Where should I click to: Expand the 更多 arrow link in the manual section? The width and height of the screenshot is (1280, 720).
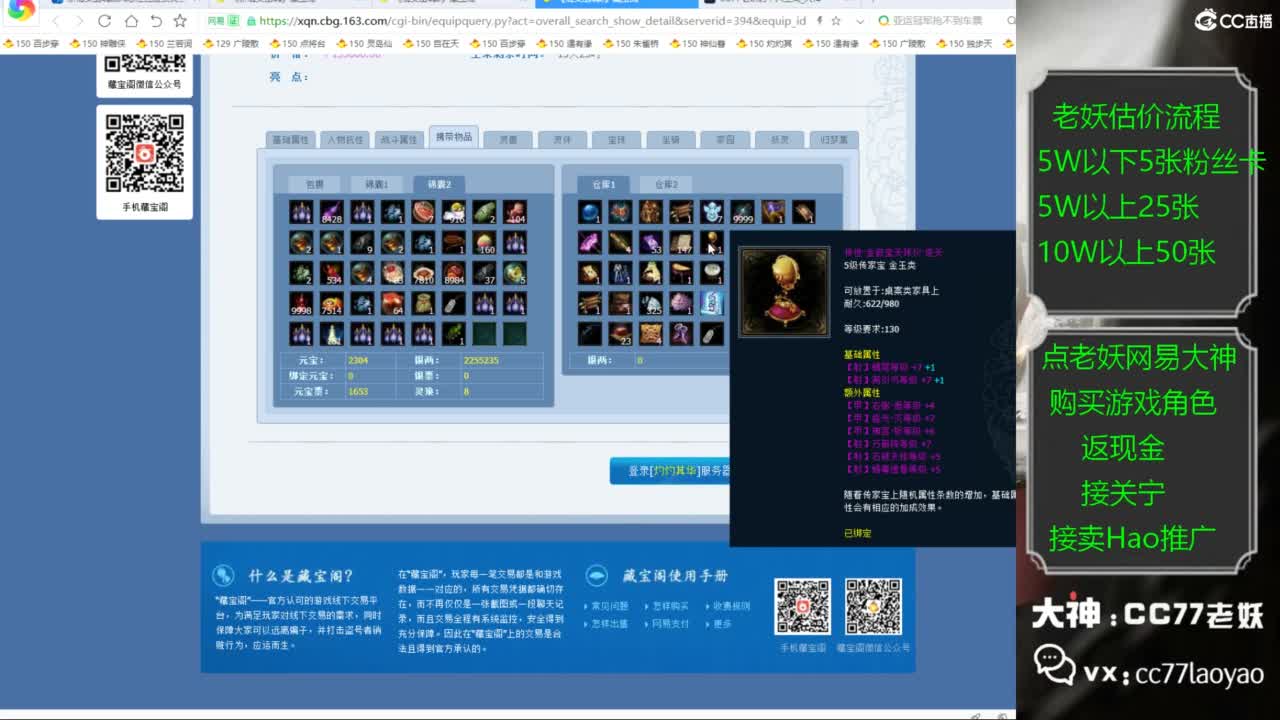722,624
